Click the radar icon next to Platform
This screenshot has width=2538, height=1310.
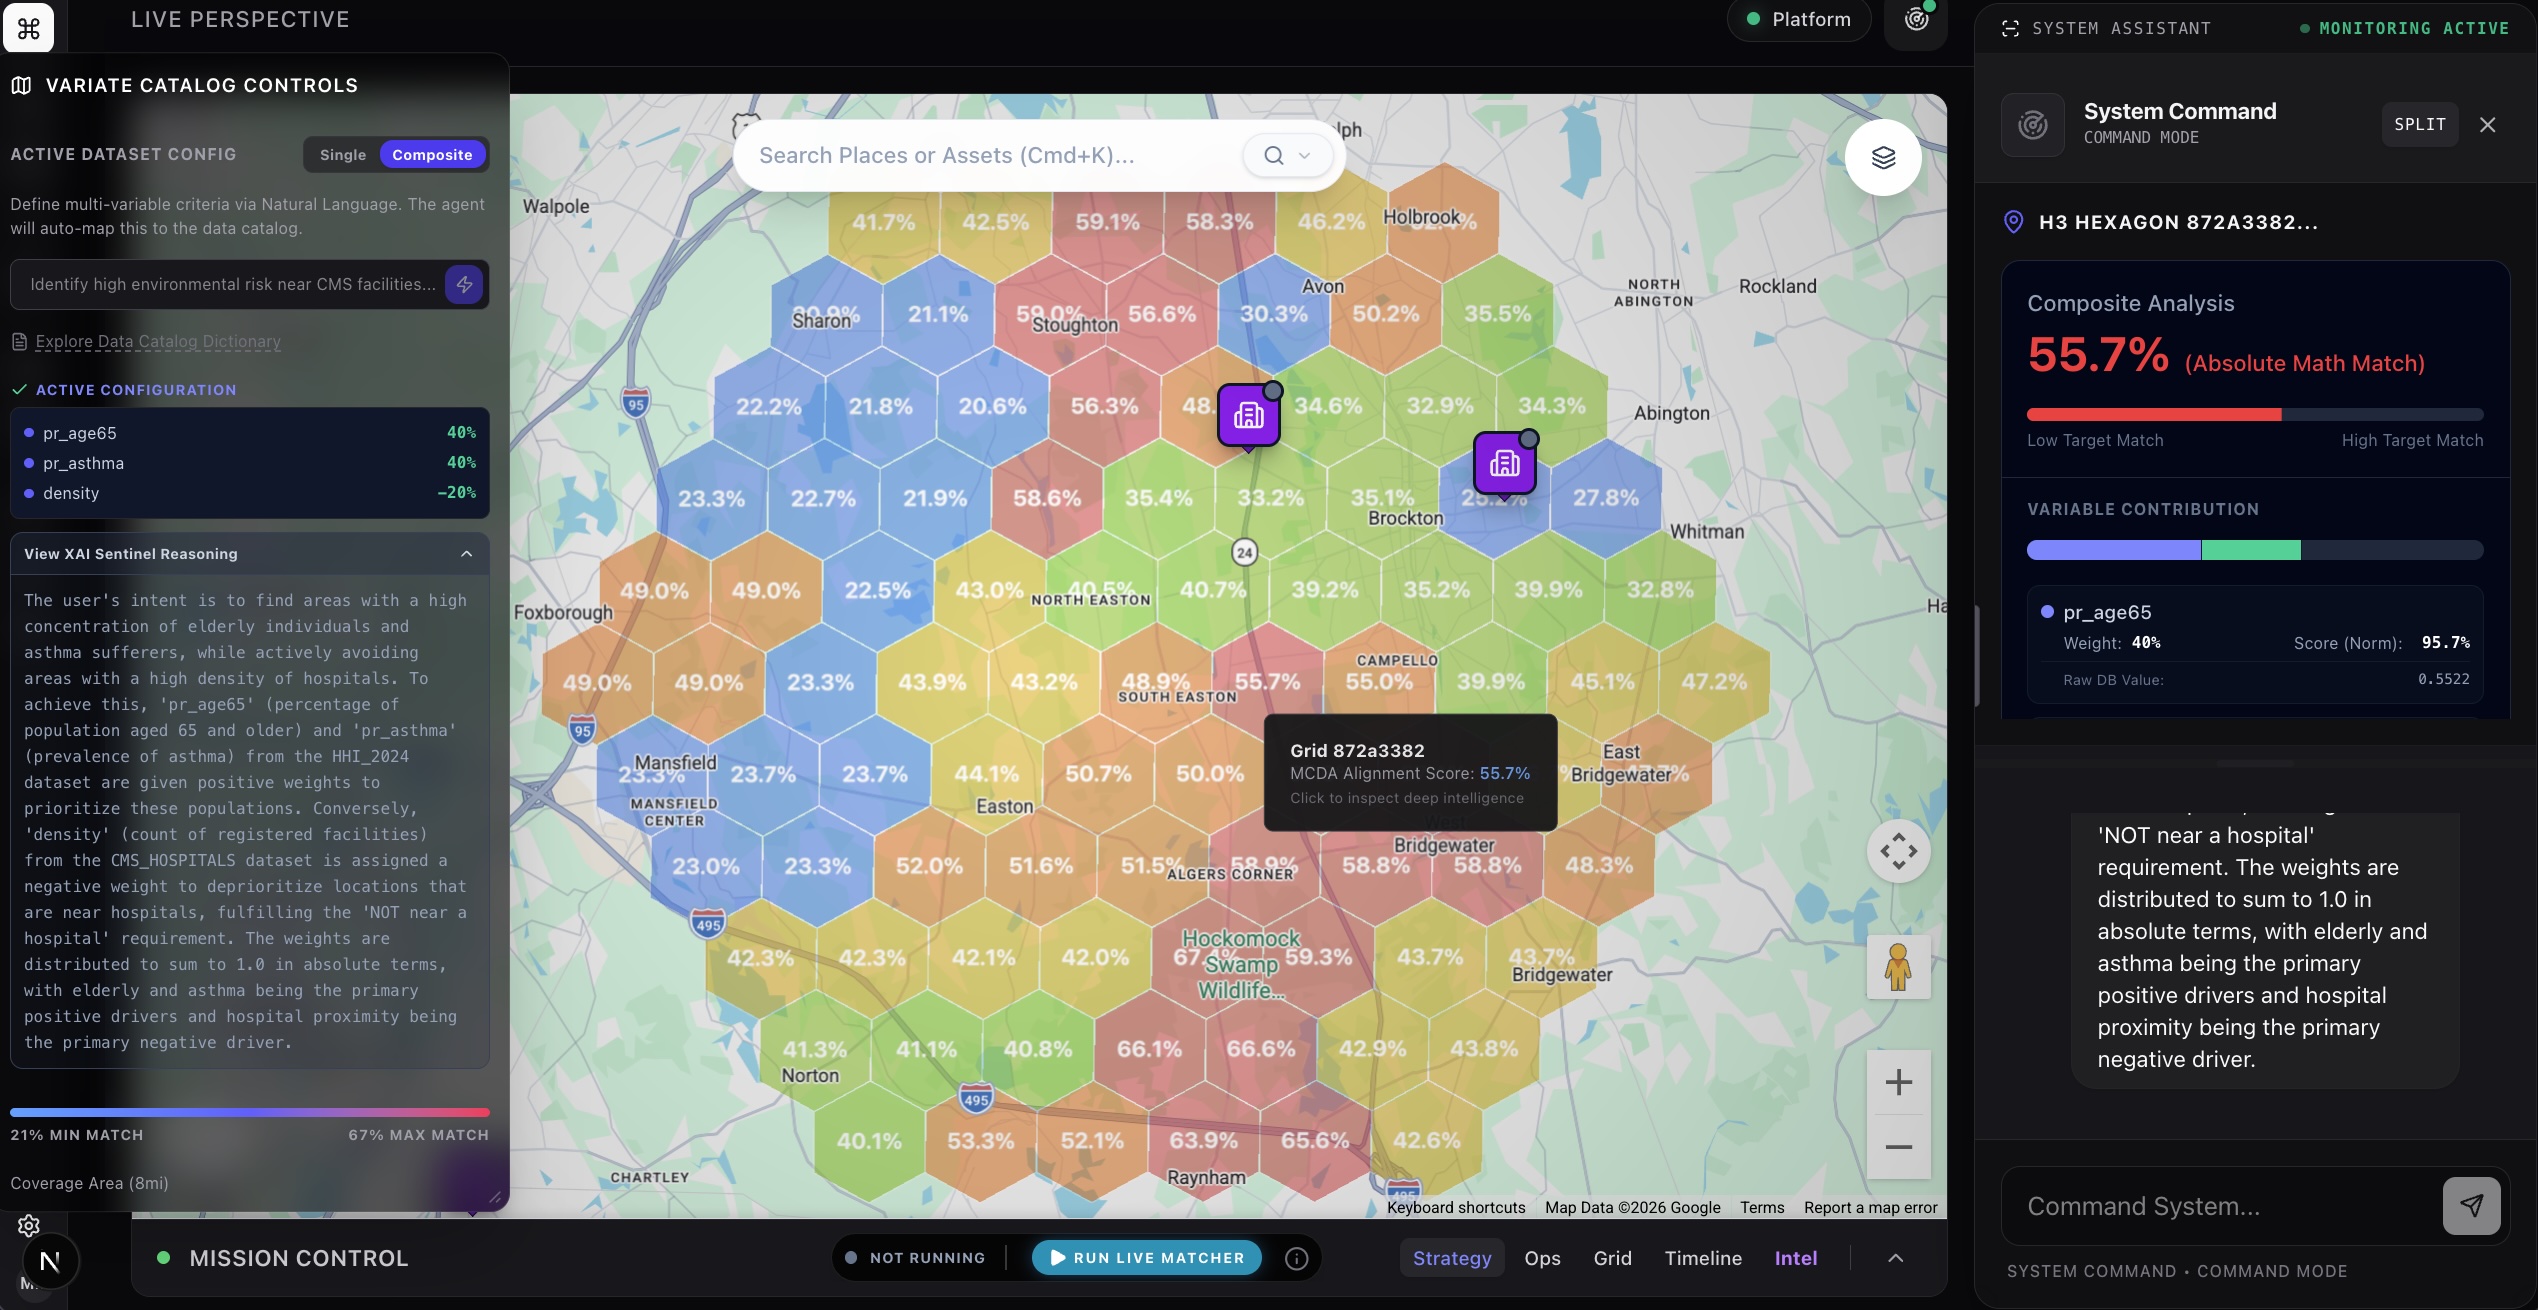pos(1916,20)
